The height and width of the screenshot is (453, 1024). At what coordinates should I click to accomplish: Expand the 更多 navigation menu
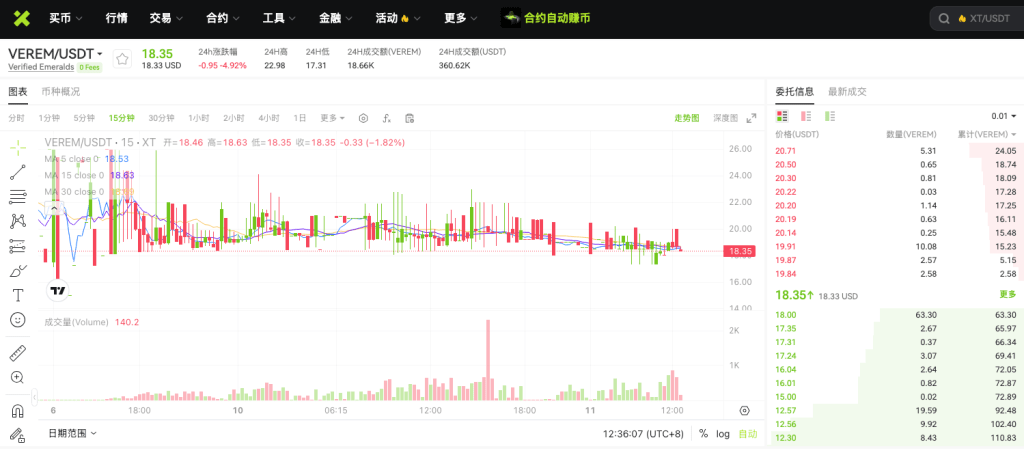[461, 18]
